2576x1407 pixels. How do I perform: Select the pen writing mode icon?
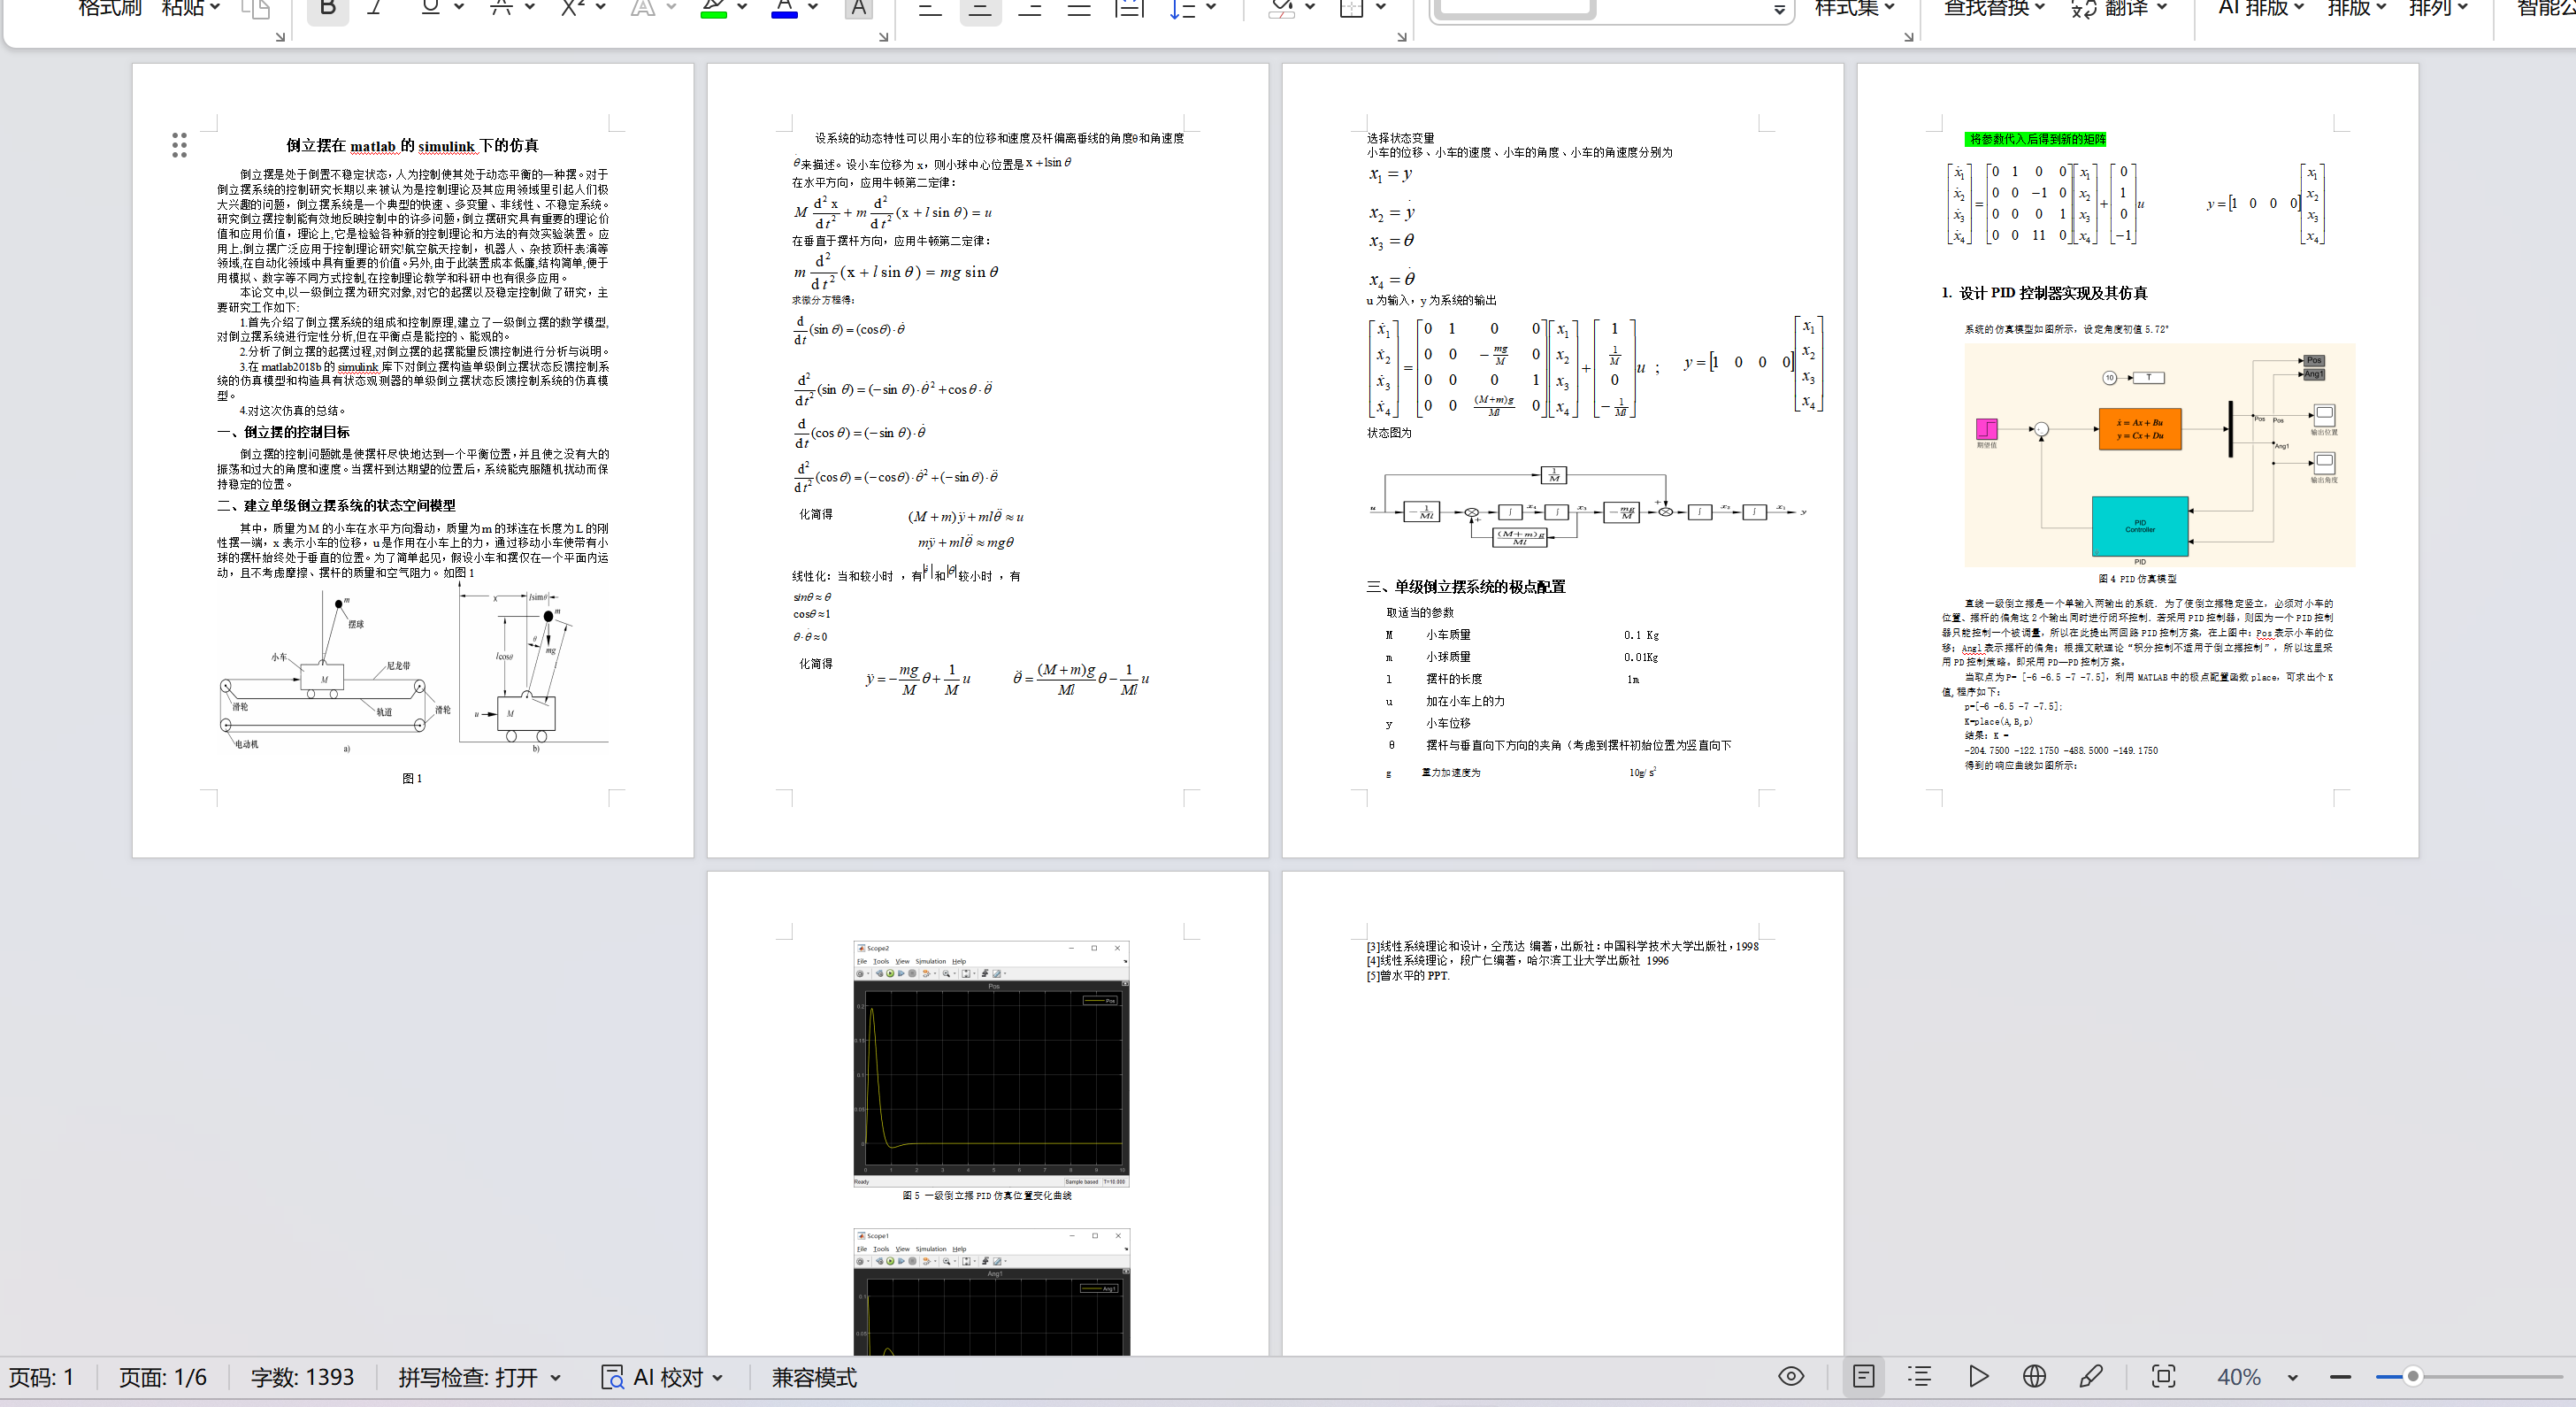2090,1376
